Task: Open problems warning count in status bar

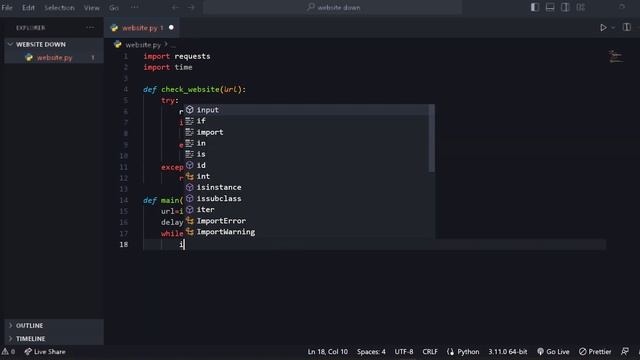Action: pos(8,351)
